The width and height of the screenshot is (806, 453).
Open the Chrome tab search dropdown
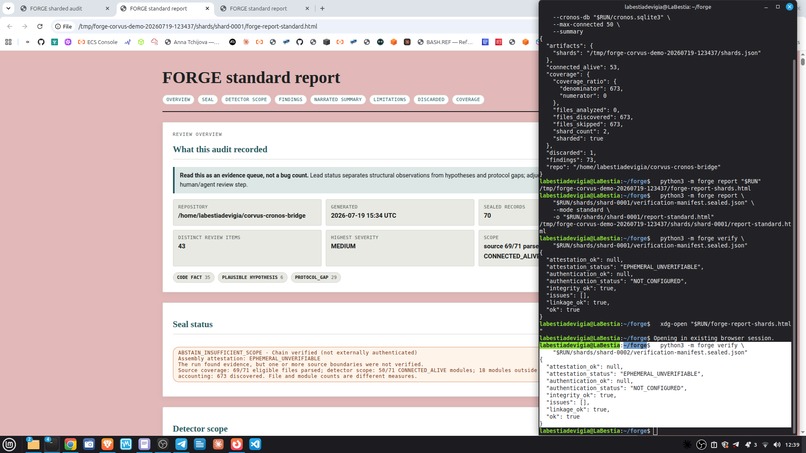(x=8, y=8)
